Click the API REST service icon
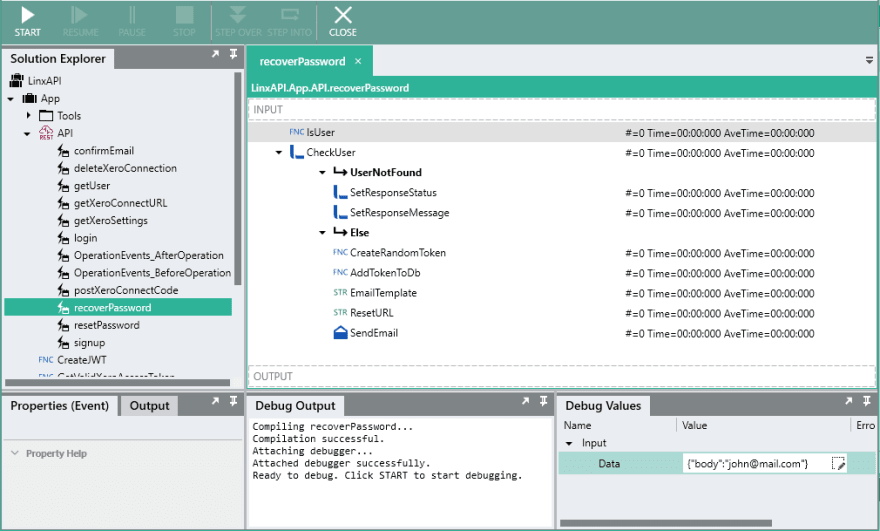This screenshot has height=531, width=880. [x=45, y=133]
